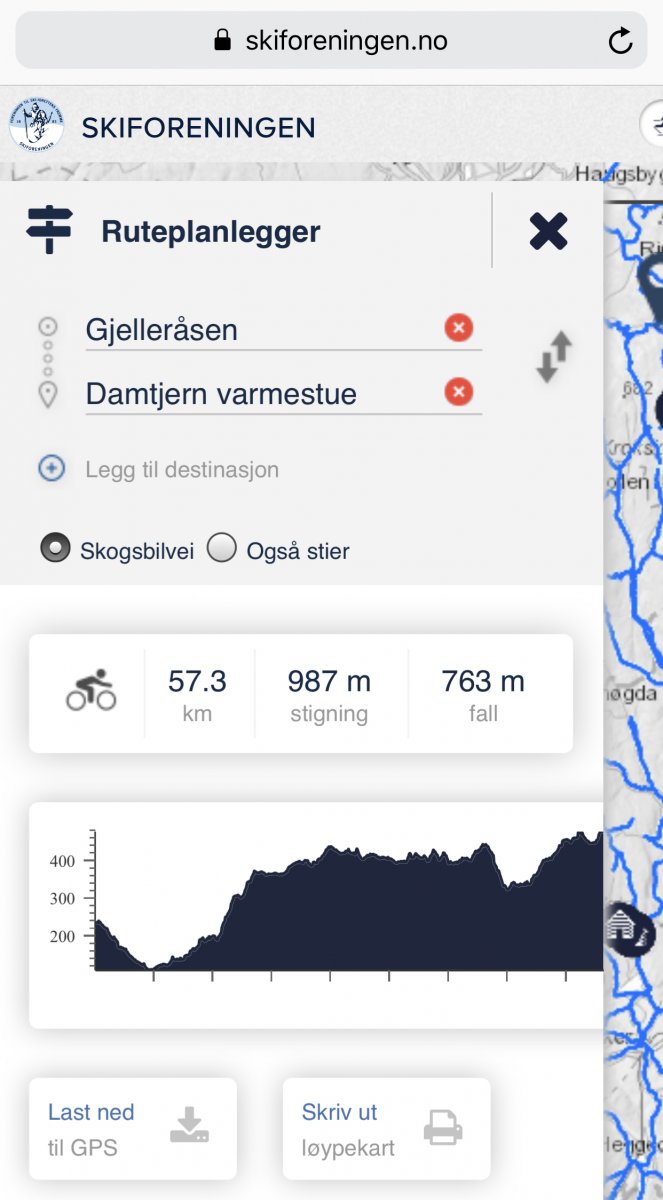The width and height of the screenshot is (663, 1200).
Task: Click the signpost Ruteplanlegger icon
Action: (x=49, y=230)
